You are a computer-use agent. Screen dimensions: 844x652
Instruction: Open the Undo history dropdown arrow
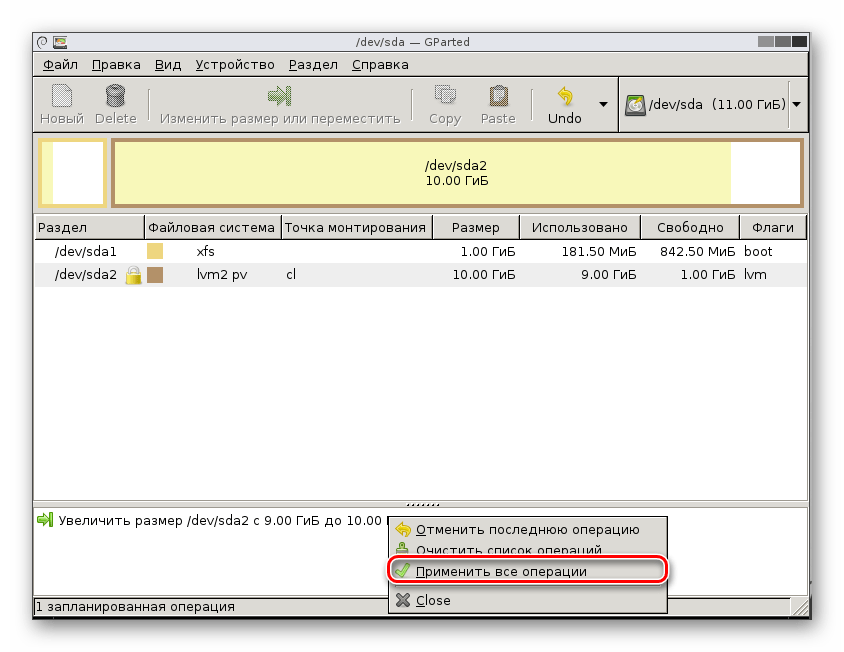click(x=602, y=104)
